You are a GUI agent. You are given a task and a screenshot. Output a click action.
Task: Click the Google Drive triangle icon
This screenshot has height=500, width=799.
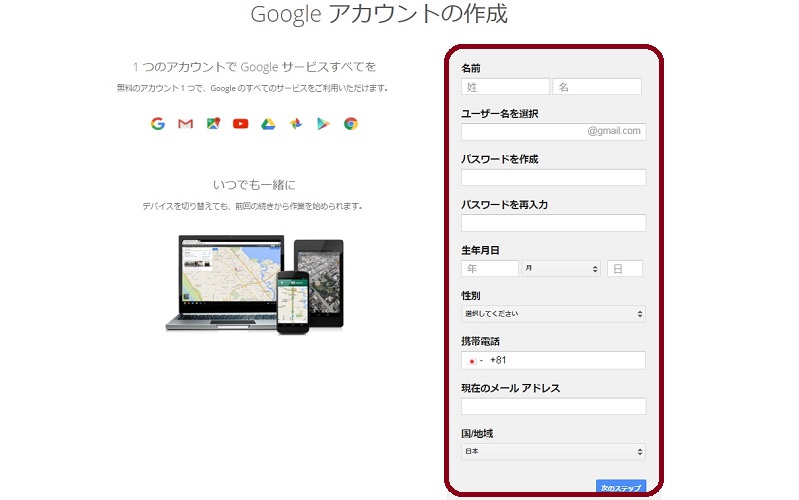[269, 123]
